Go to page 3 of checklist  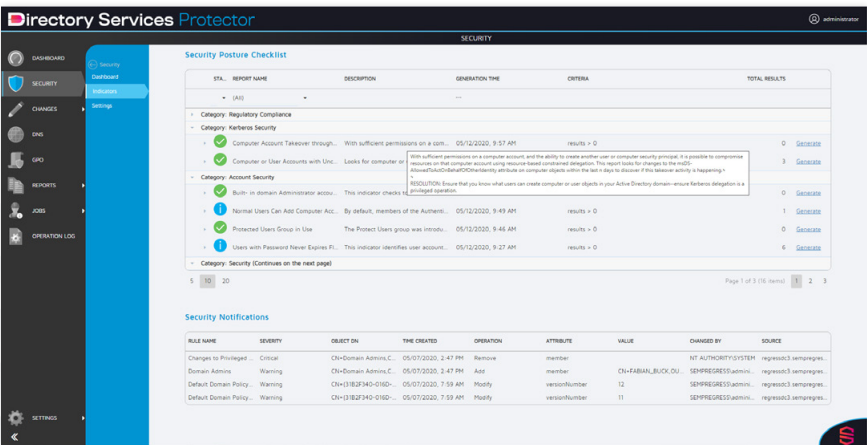(824, 281)
